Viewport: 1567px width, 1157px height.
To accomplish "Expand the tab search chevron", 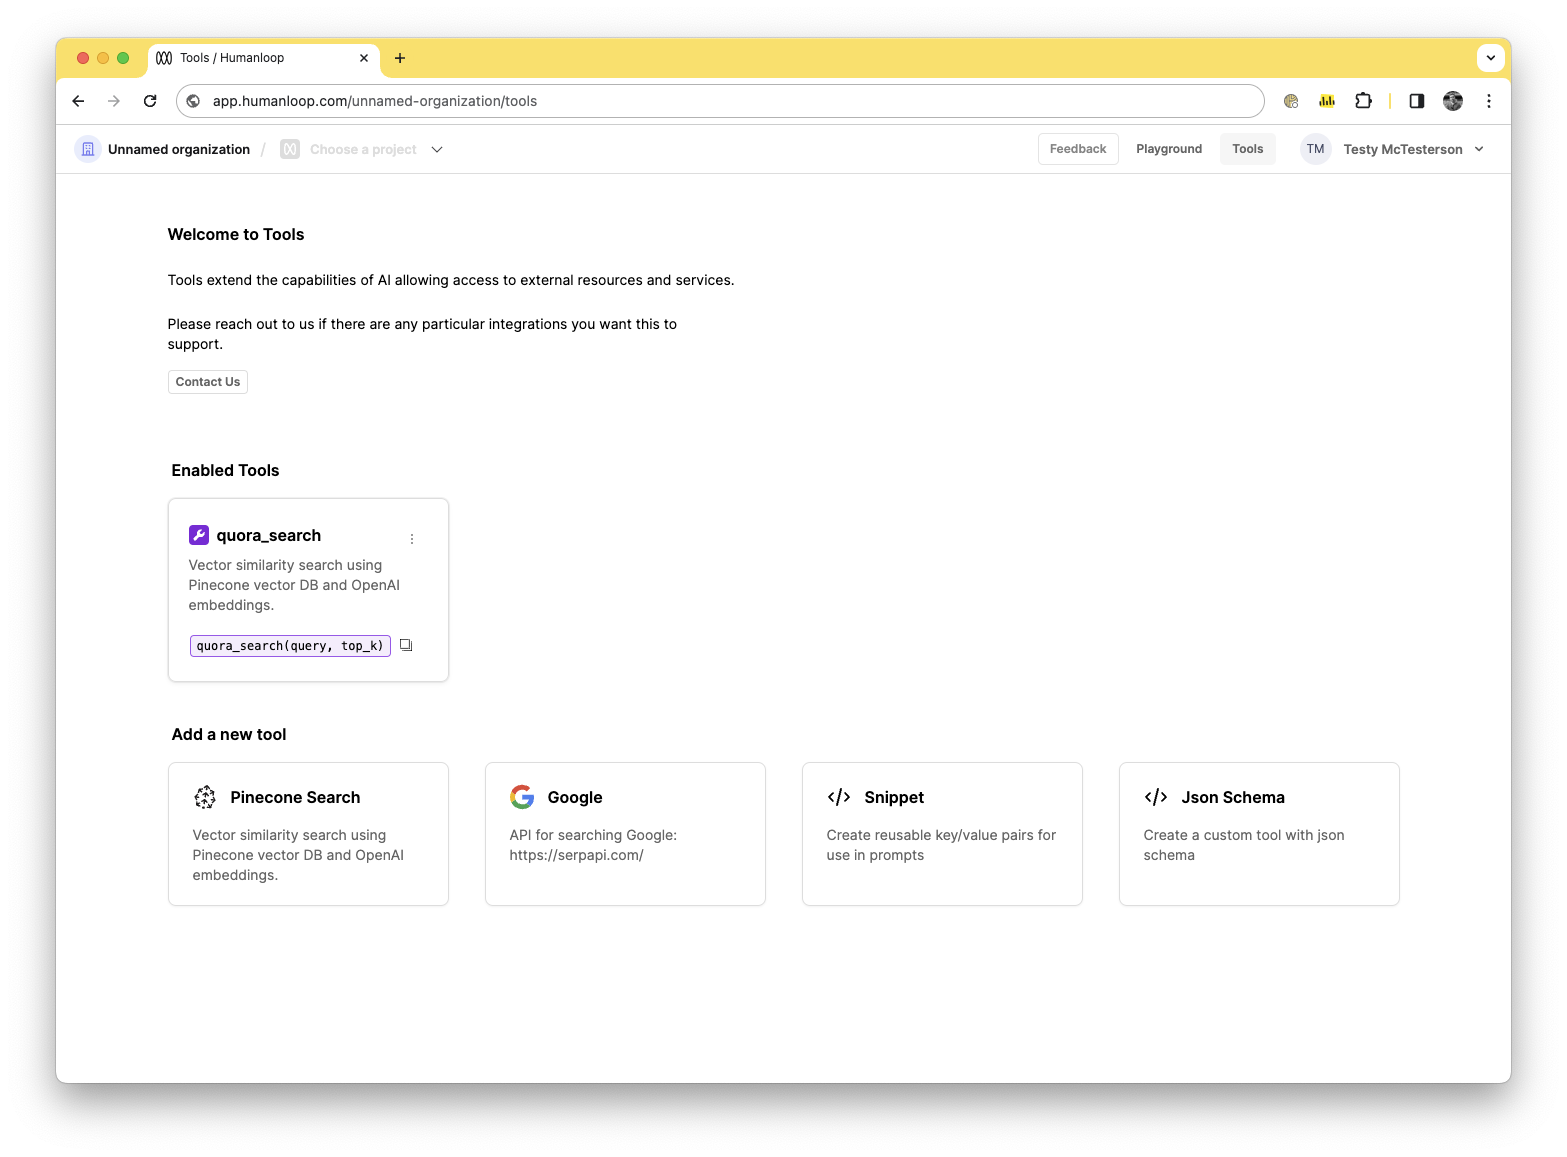I will tap(1491, 57).
